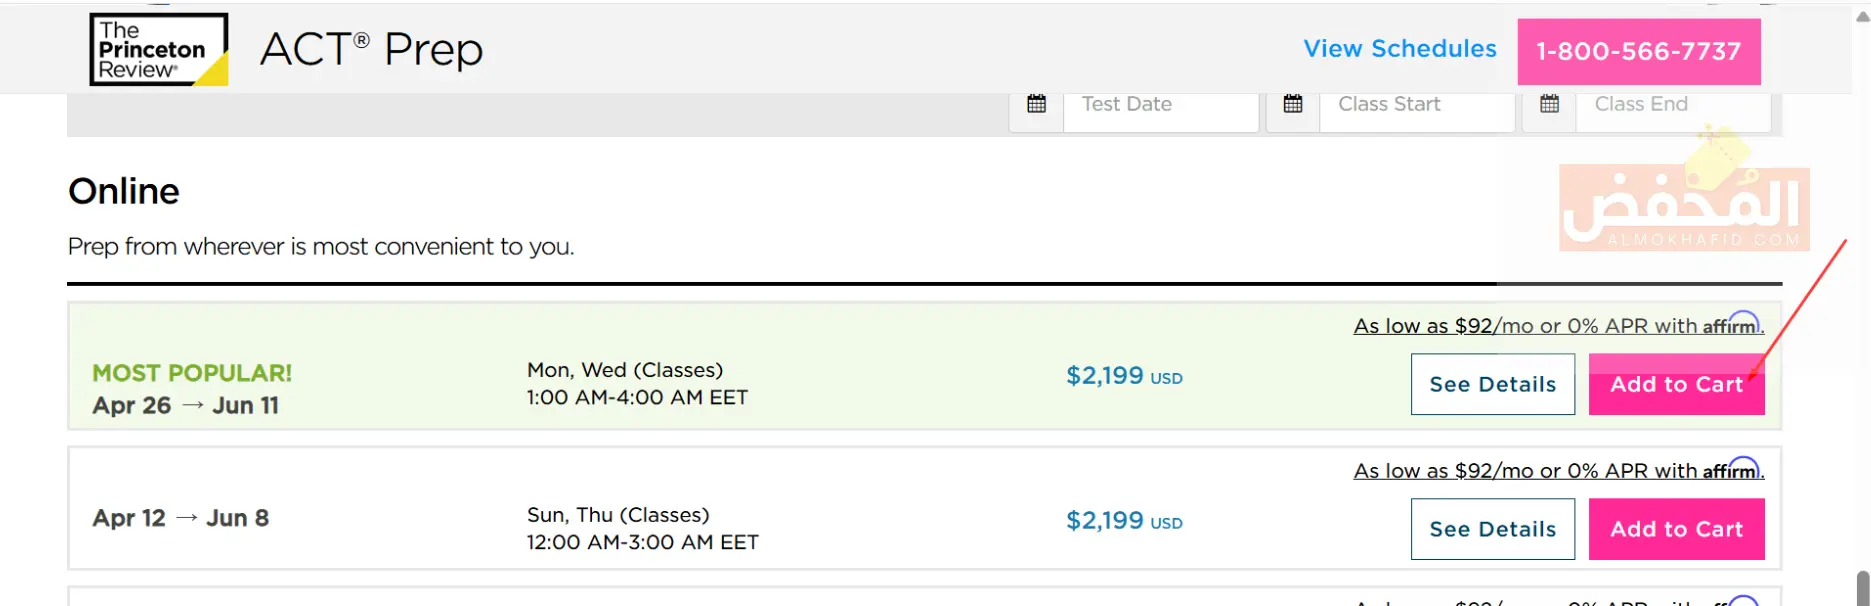
Task: Click the ACT Prep page title
Action: pos(371,49)
